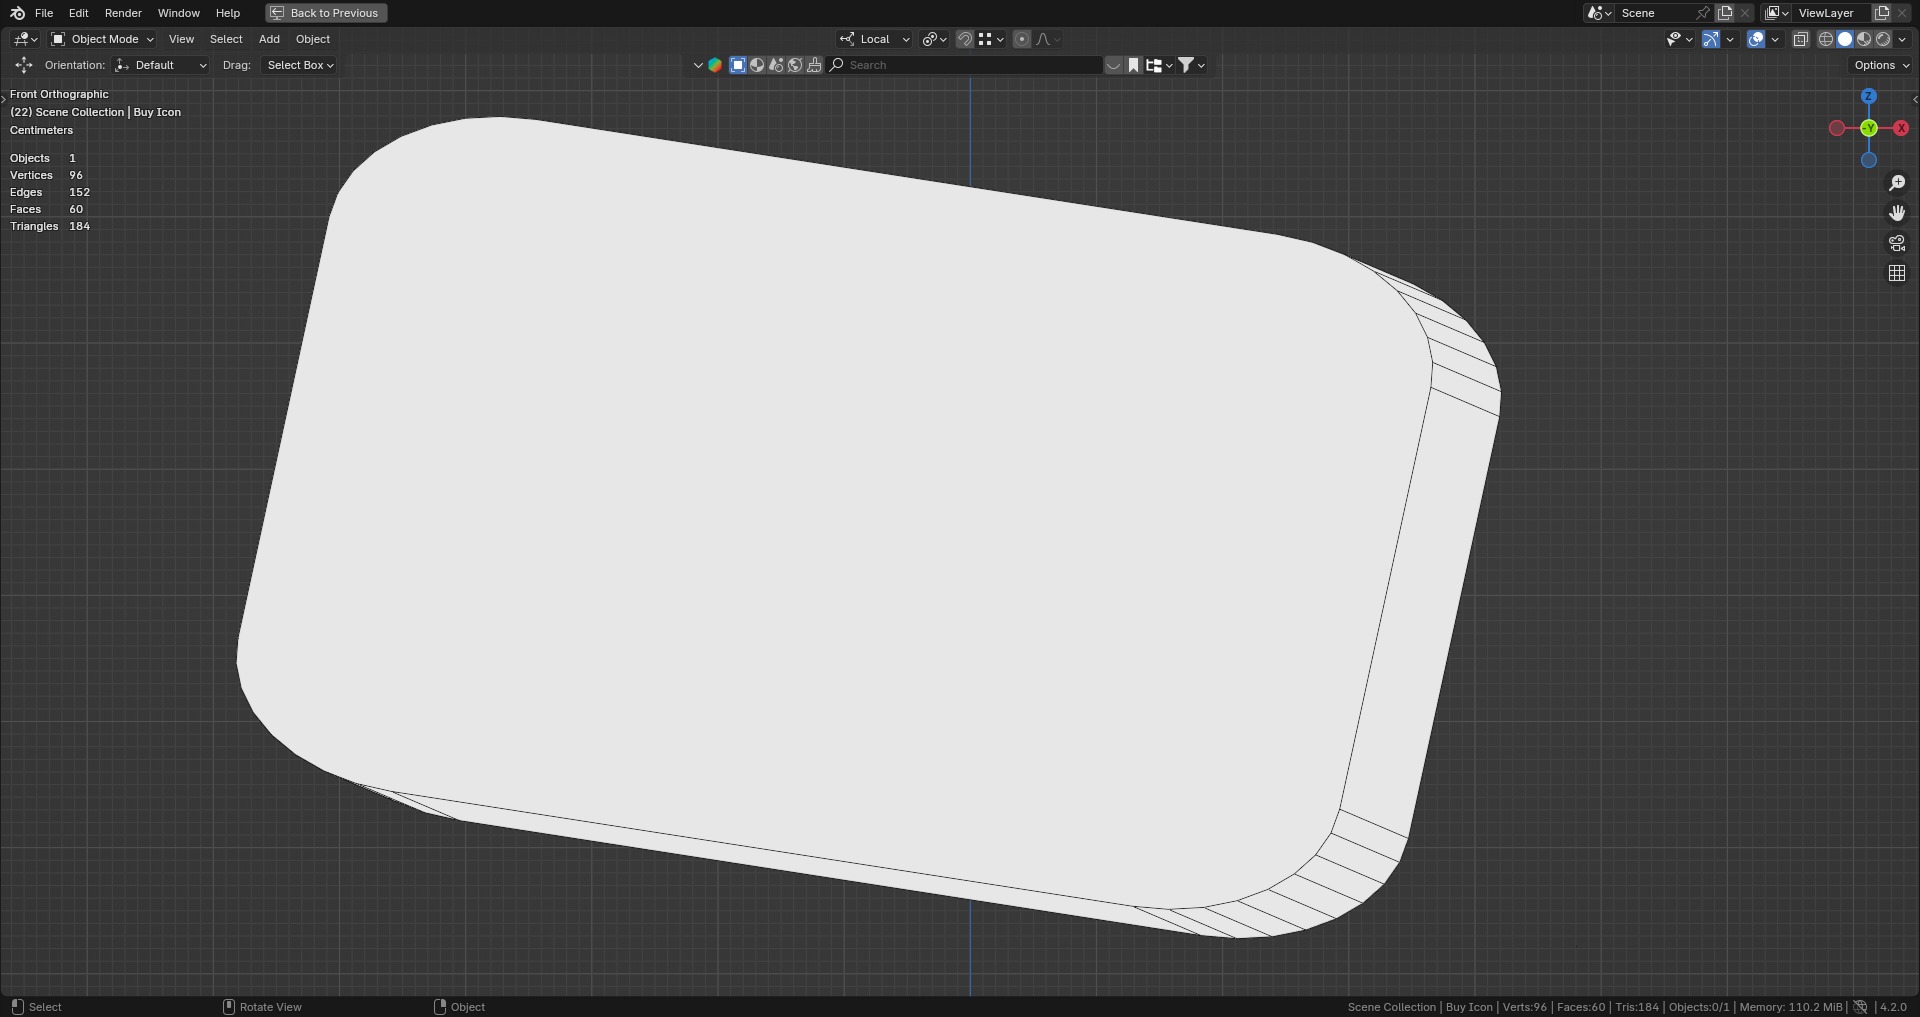Toggle the object asset filter
The height and width of the screenshot is (1017, 1920).
(738, 65)
